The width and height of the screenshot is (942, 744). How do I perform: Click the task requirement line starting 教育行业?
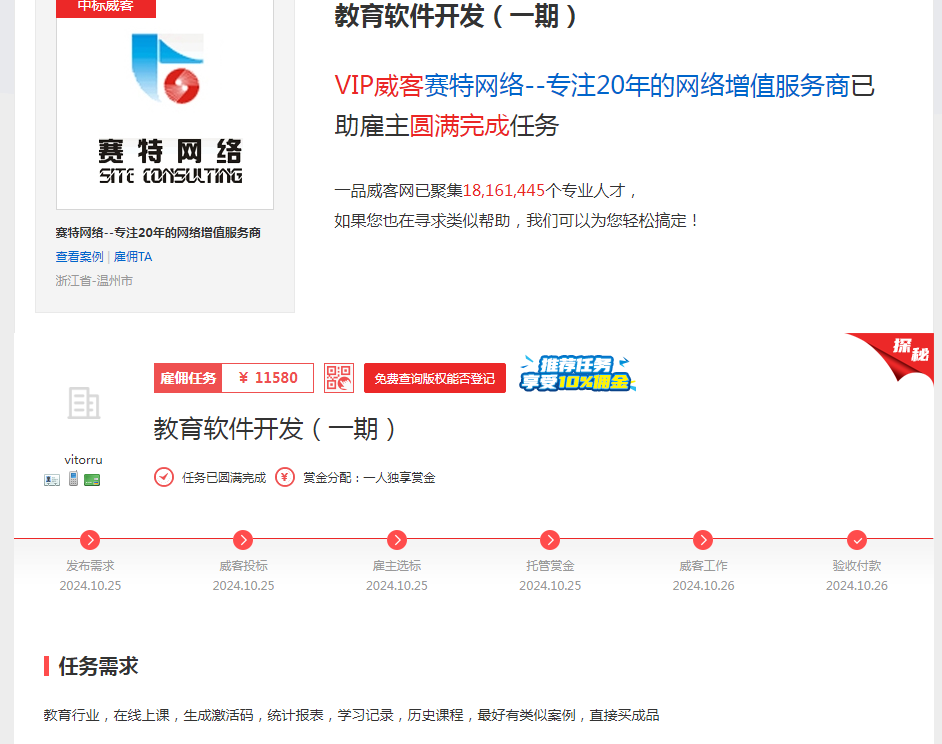pyautogui.click(x=351, y=715)
